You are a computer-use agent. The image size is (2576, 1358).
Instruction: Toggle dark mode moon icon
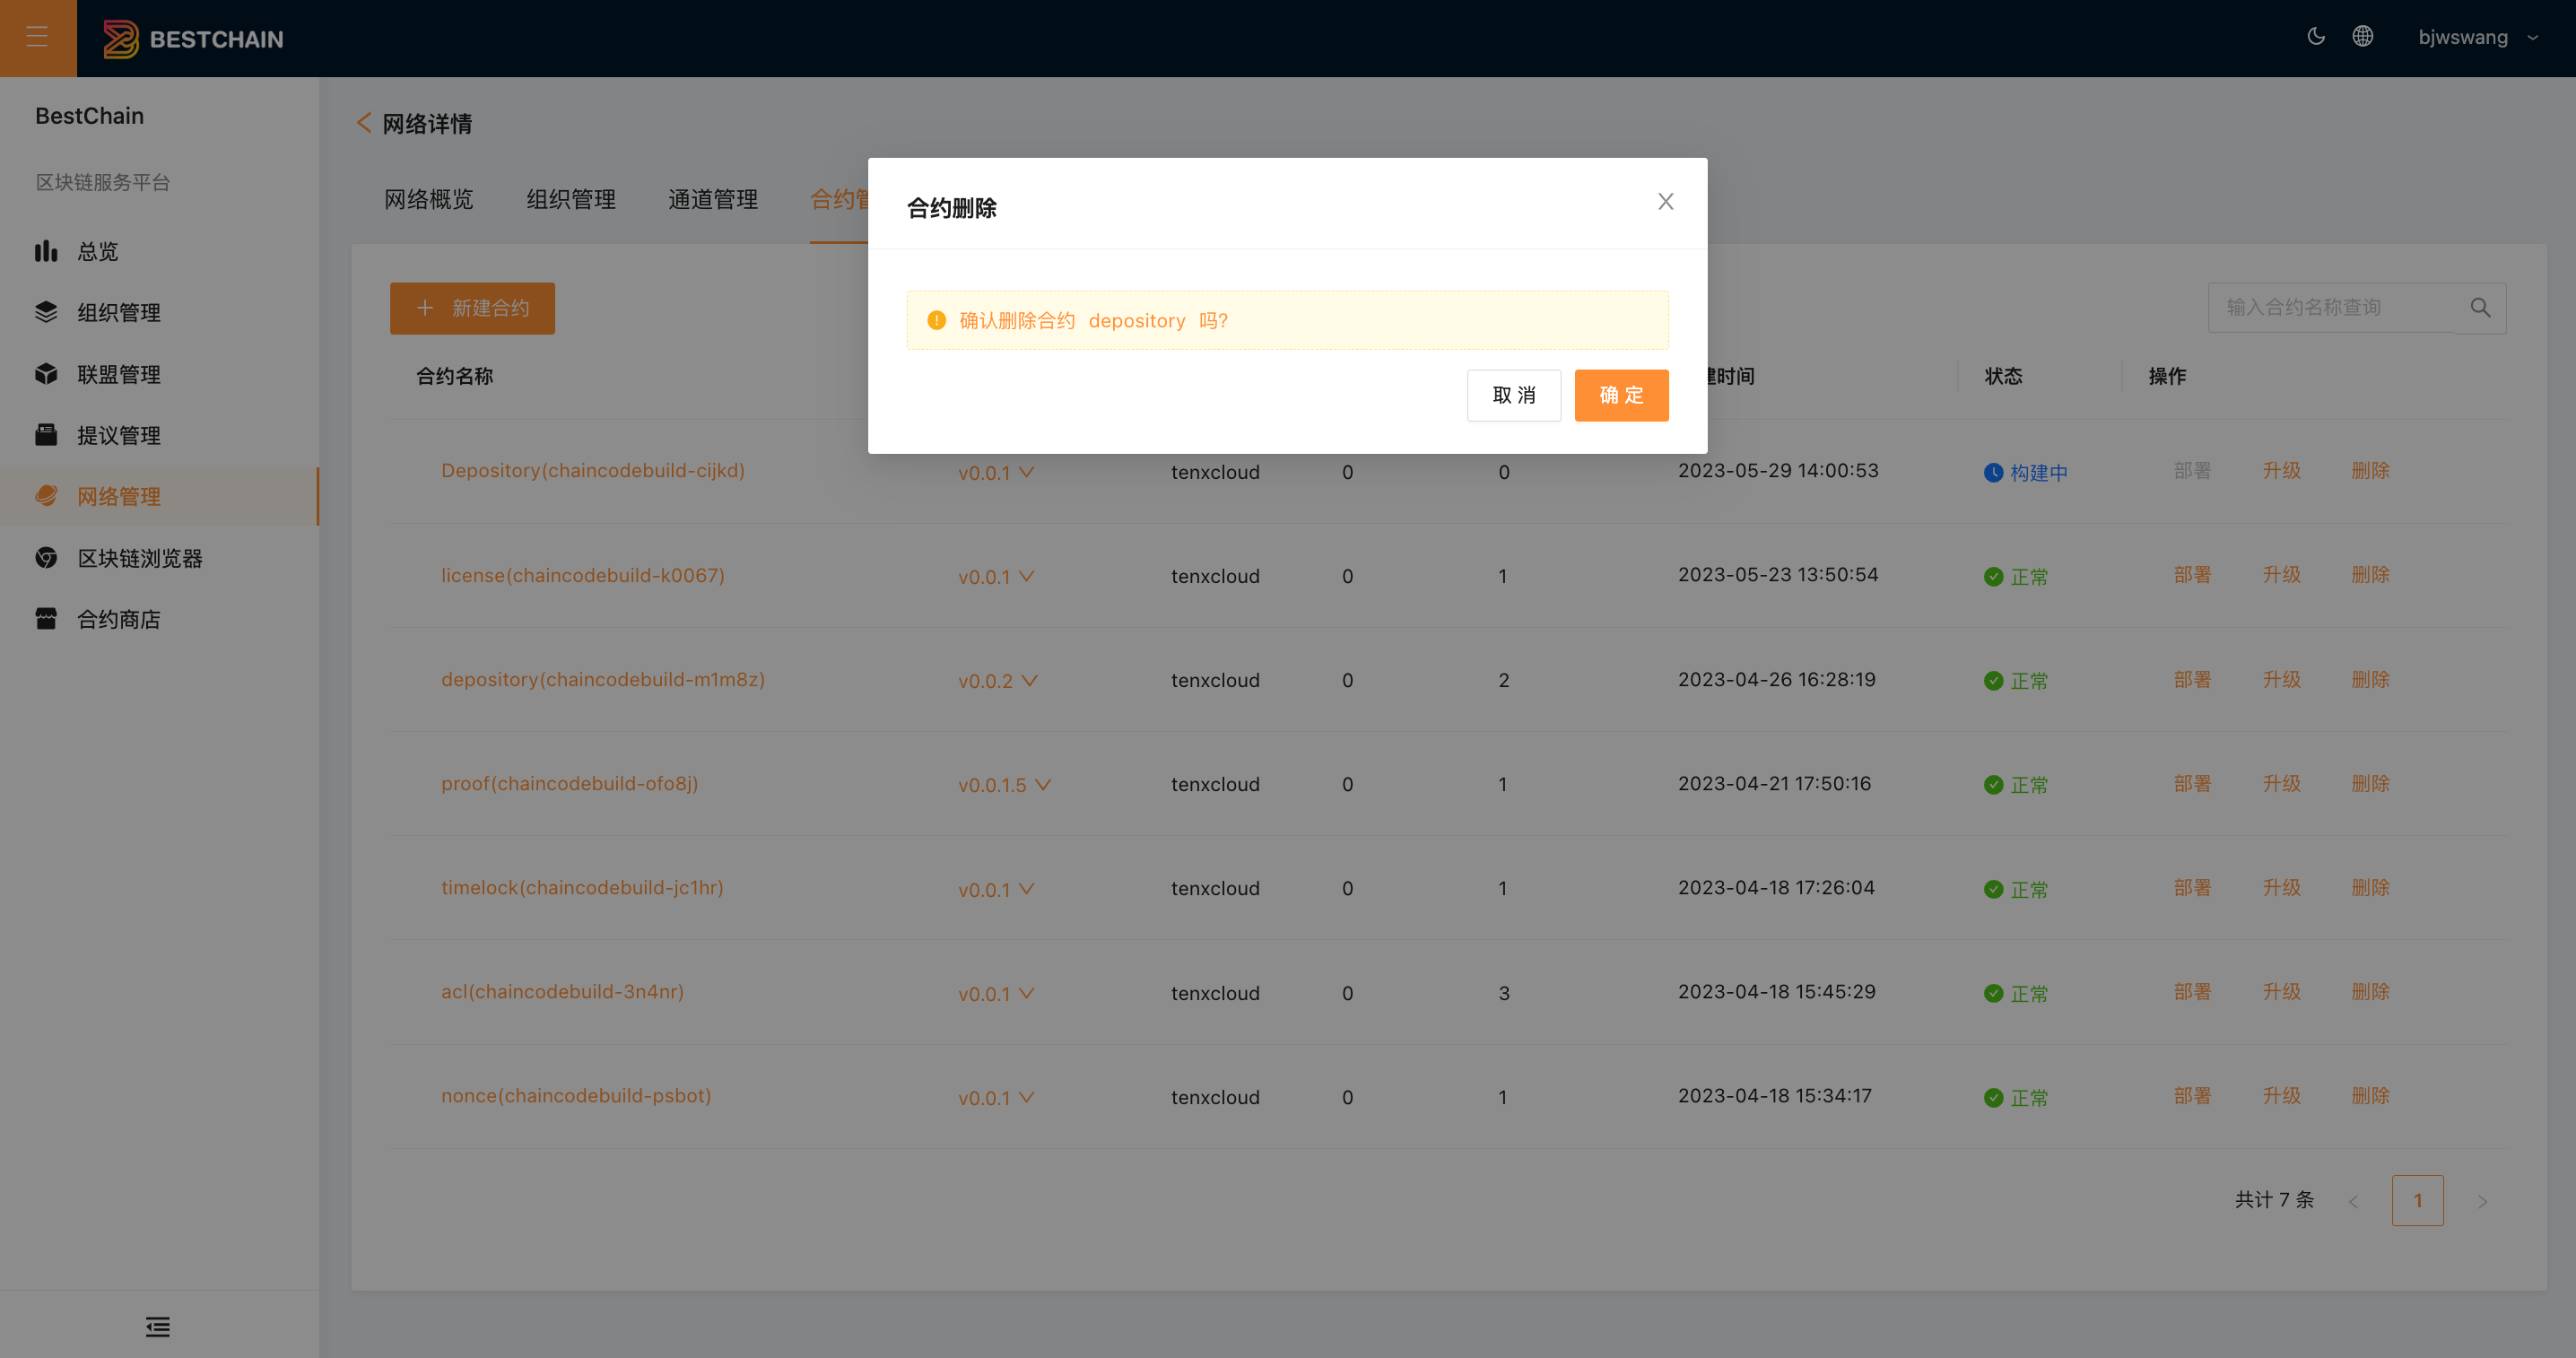pyautogui.click(x=2316, y=37)
